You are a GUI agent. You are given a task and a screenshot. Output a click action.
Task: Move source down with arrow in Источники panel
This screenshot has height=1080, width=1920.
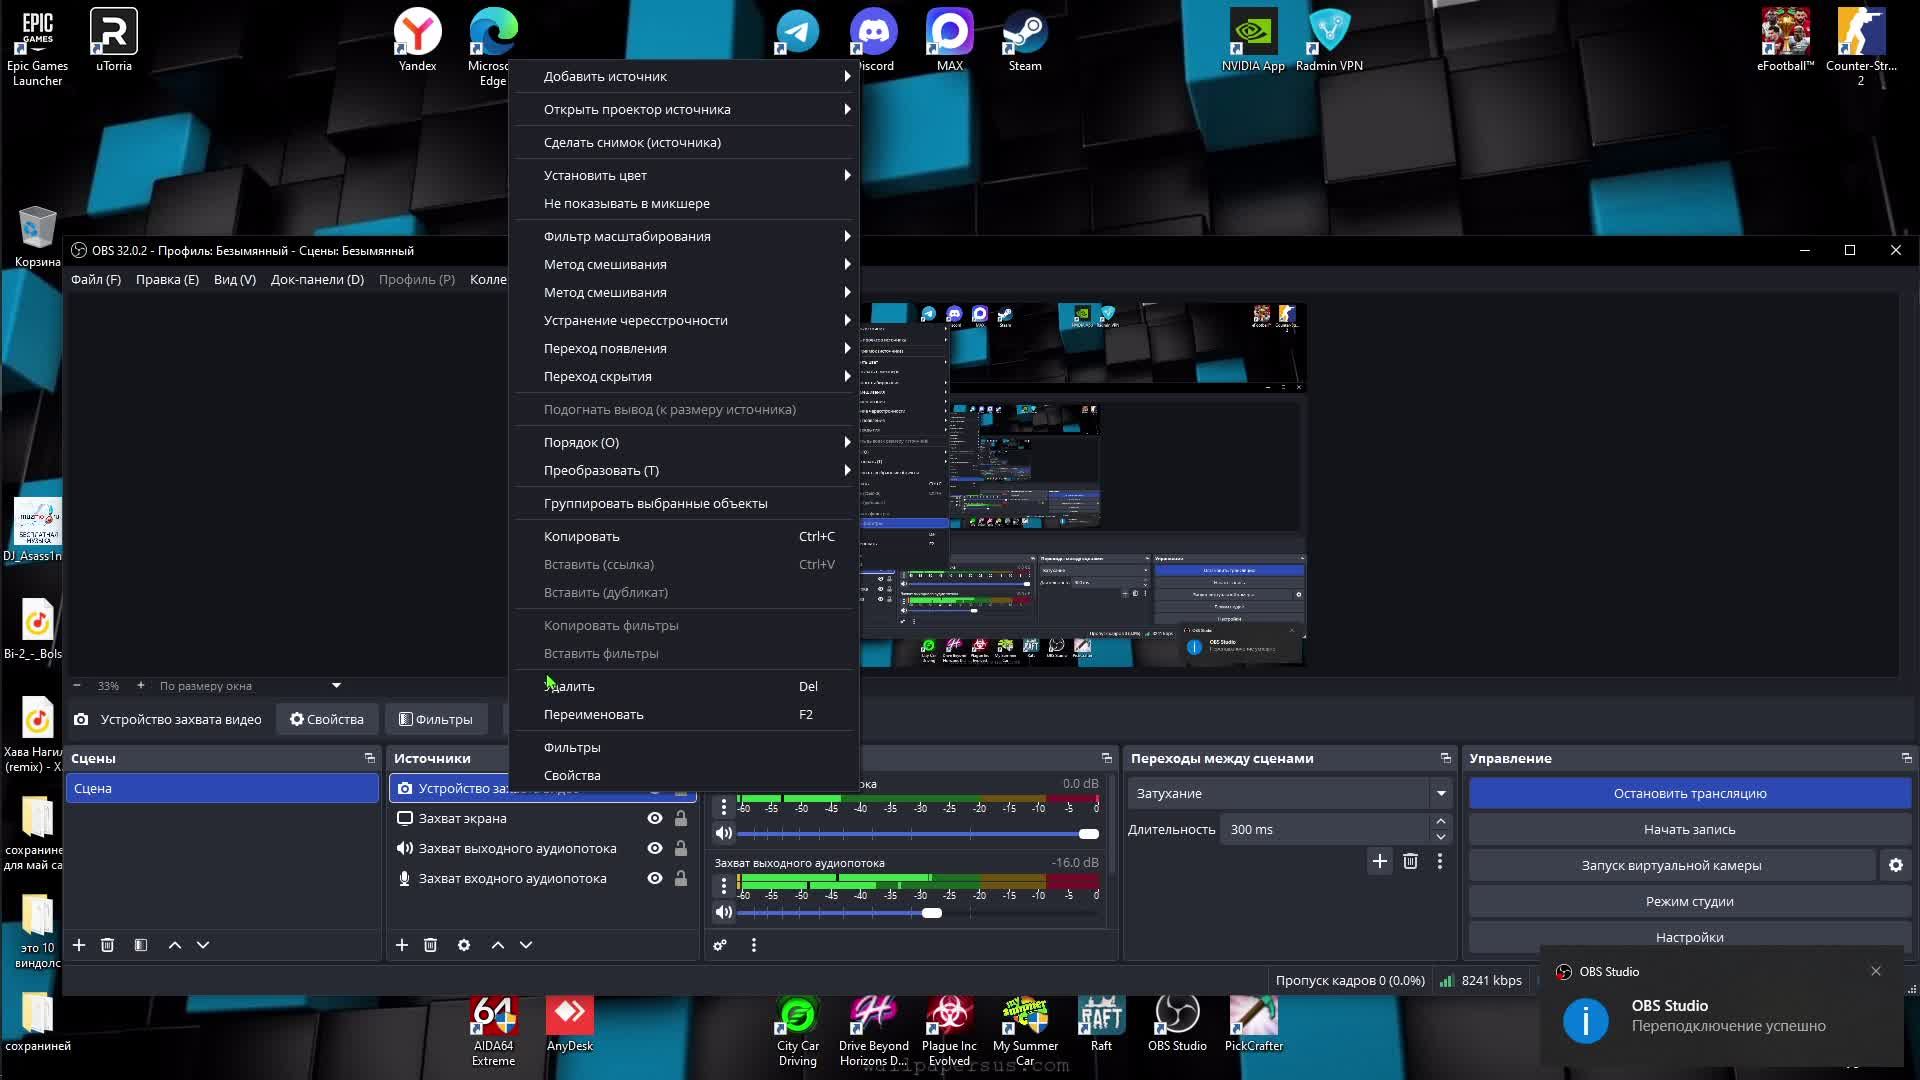(x=526, y=945)
